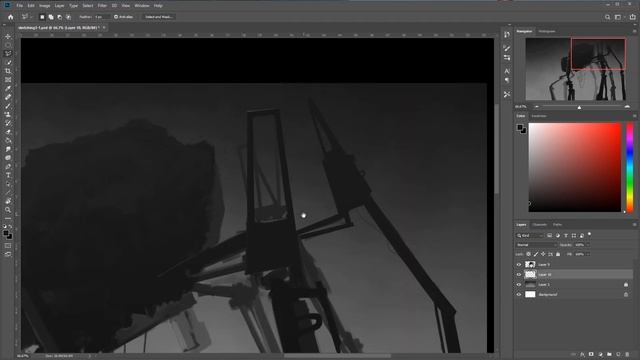The image size is (640, 360).
Task: Click the Quick Mask mode icon
Action: click(8, 246)
